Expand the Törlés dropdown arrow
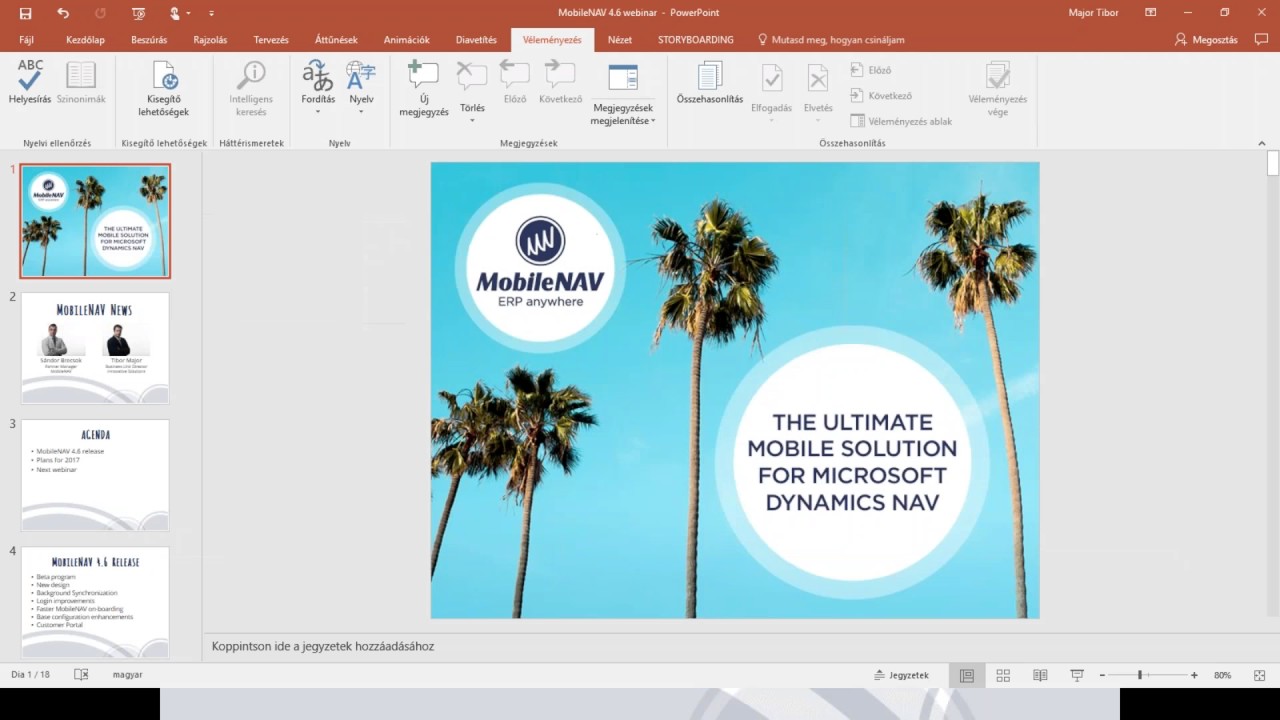Image resolution: width=1280 pixels, height=720 pixels. coord(472,120)
